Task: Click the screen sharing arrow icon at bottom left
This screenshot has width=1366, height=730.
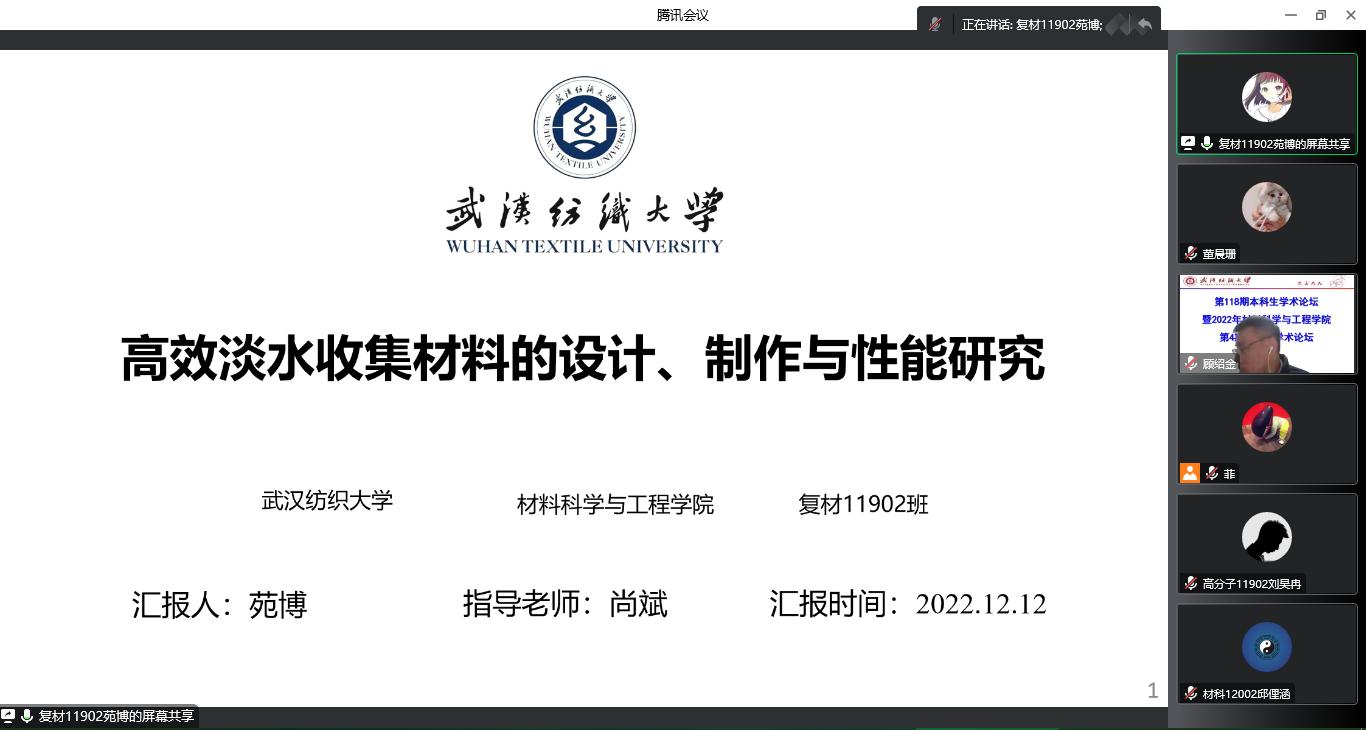Action: tap(9, 716)
